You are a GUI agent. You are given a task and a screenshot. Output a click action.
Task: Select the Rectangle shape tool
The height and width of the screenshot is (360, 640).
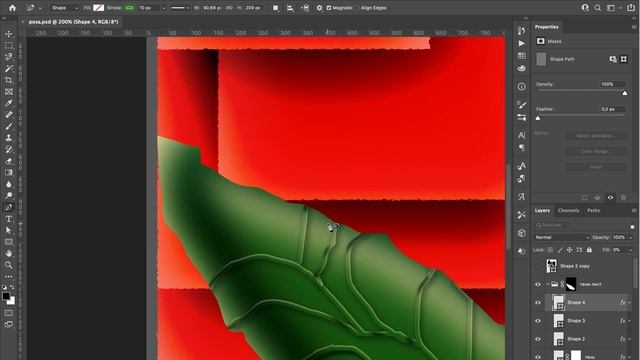pos(9,242)
